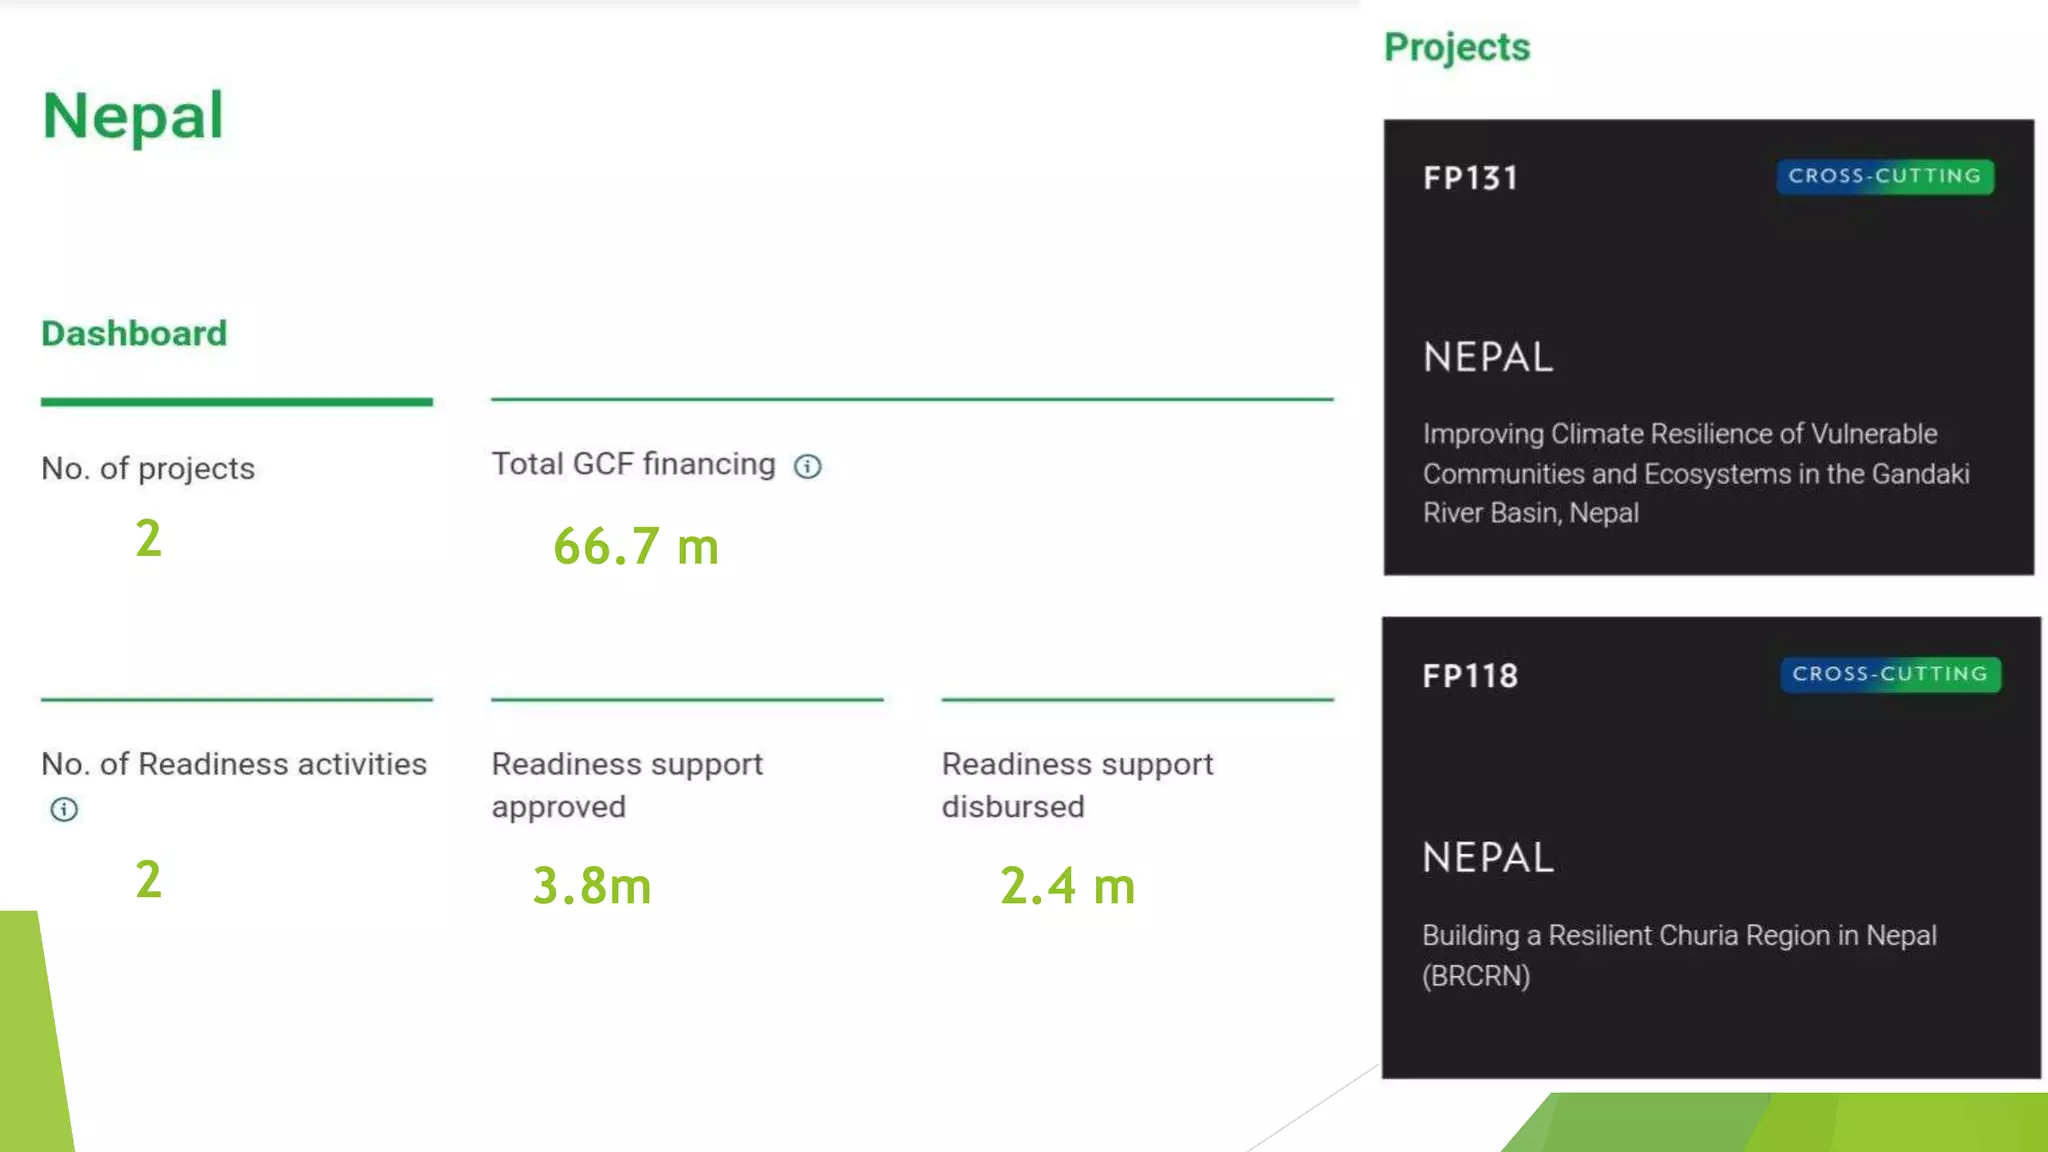Click the FP118 project code
This screenshot has width=2048, height=1152.
point(1470,676)
